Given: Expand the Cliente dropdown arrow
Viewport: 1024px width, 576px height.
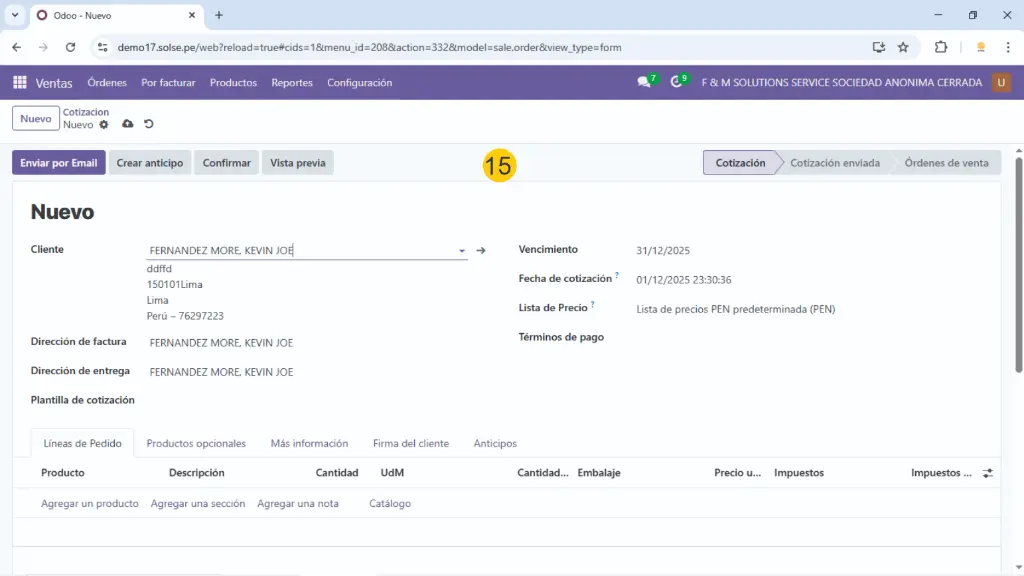Looking at the screenshot, I should [x=461, y=252].
